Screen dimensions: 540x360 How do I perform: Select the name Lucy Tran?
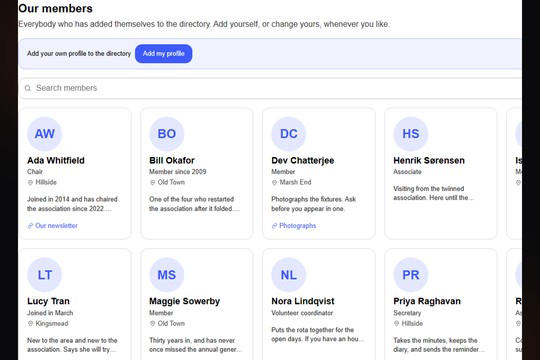(x=49, y=301)
